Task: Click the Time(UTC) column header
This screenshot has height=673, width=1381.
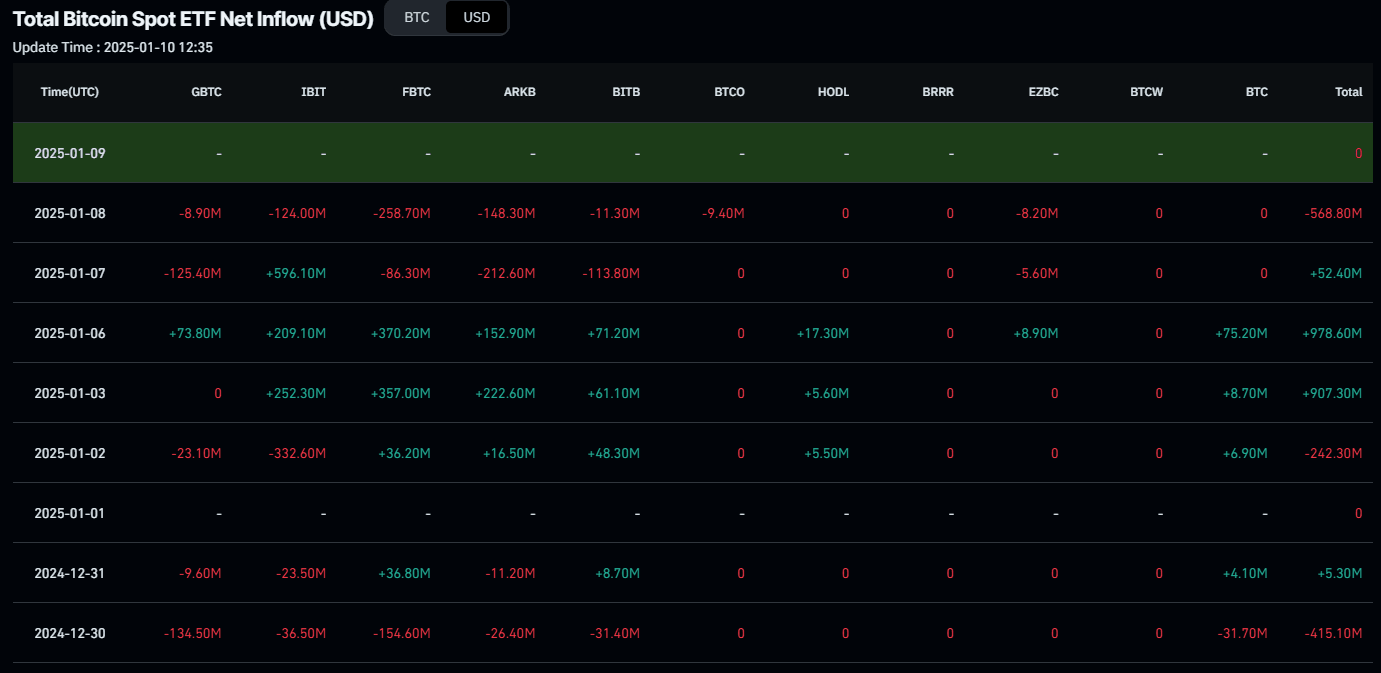Action: pyautogui.click(x=70, y=92)
